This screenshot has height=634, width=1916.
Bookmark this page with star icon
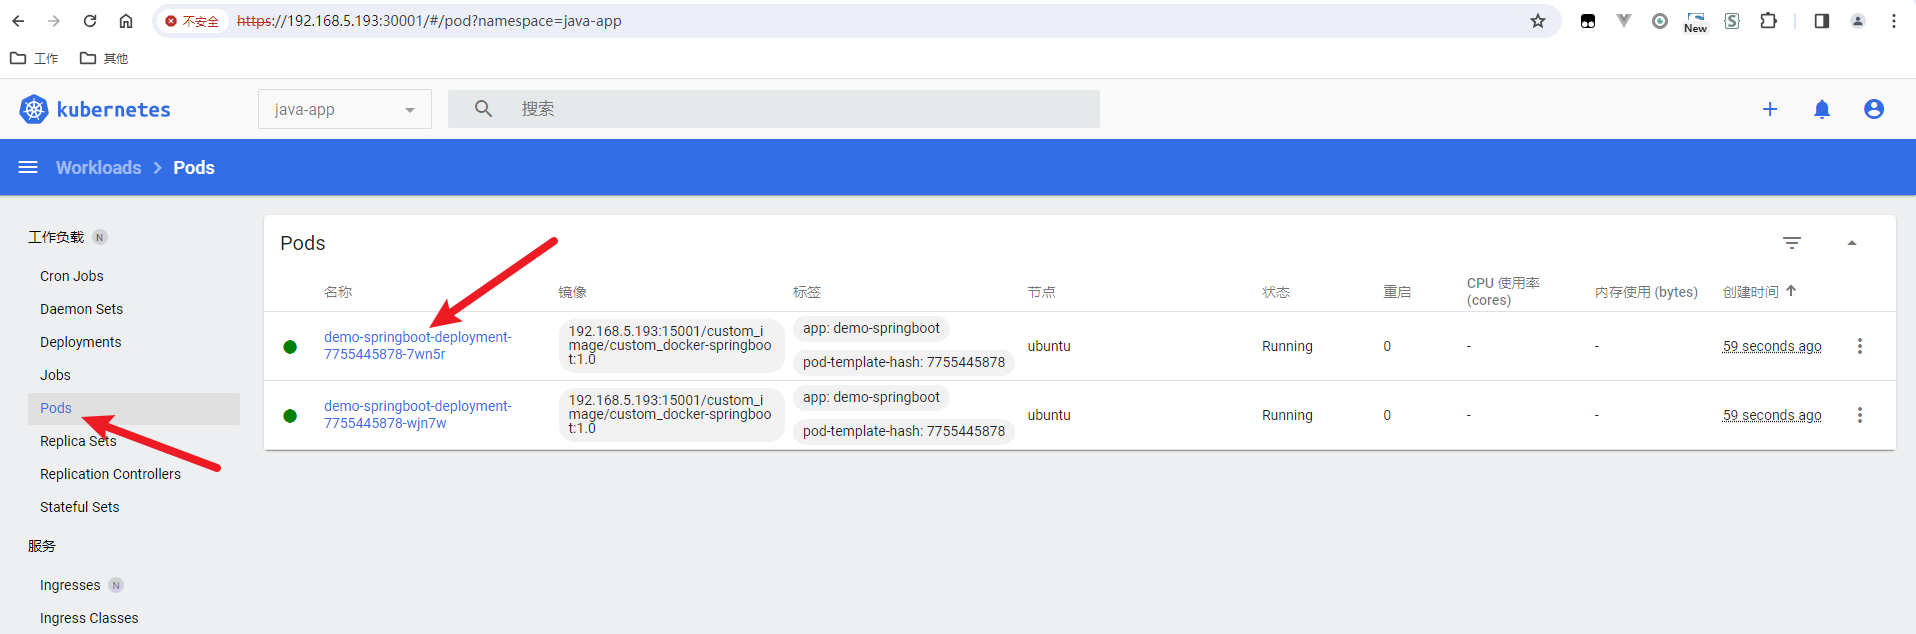1537,21
